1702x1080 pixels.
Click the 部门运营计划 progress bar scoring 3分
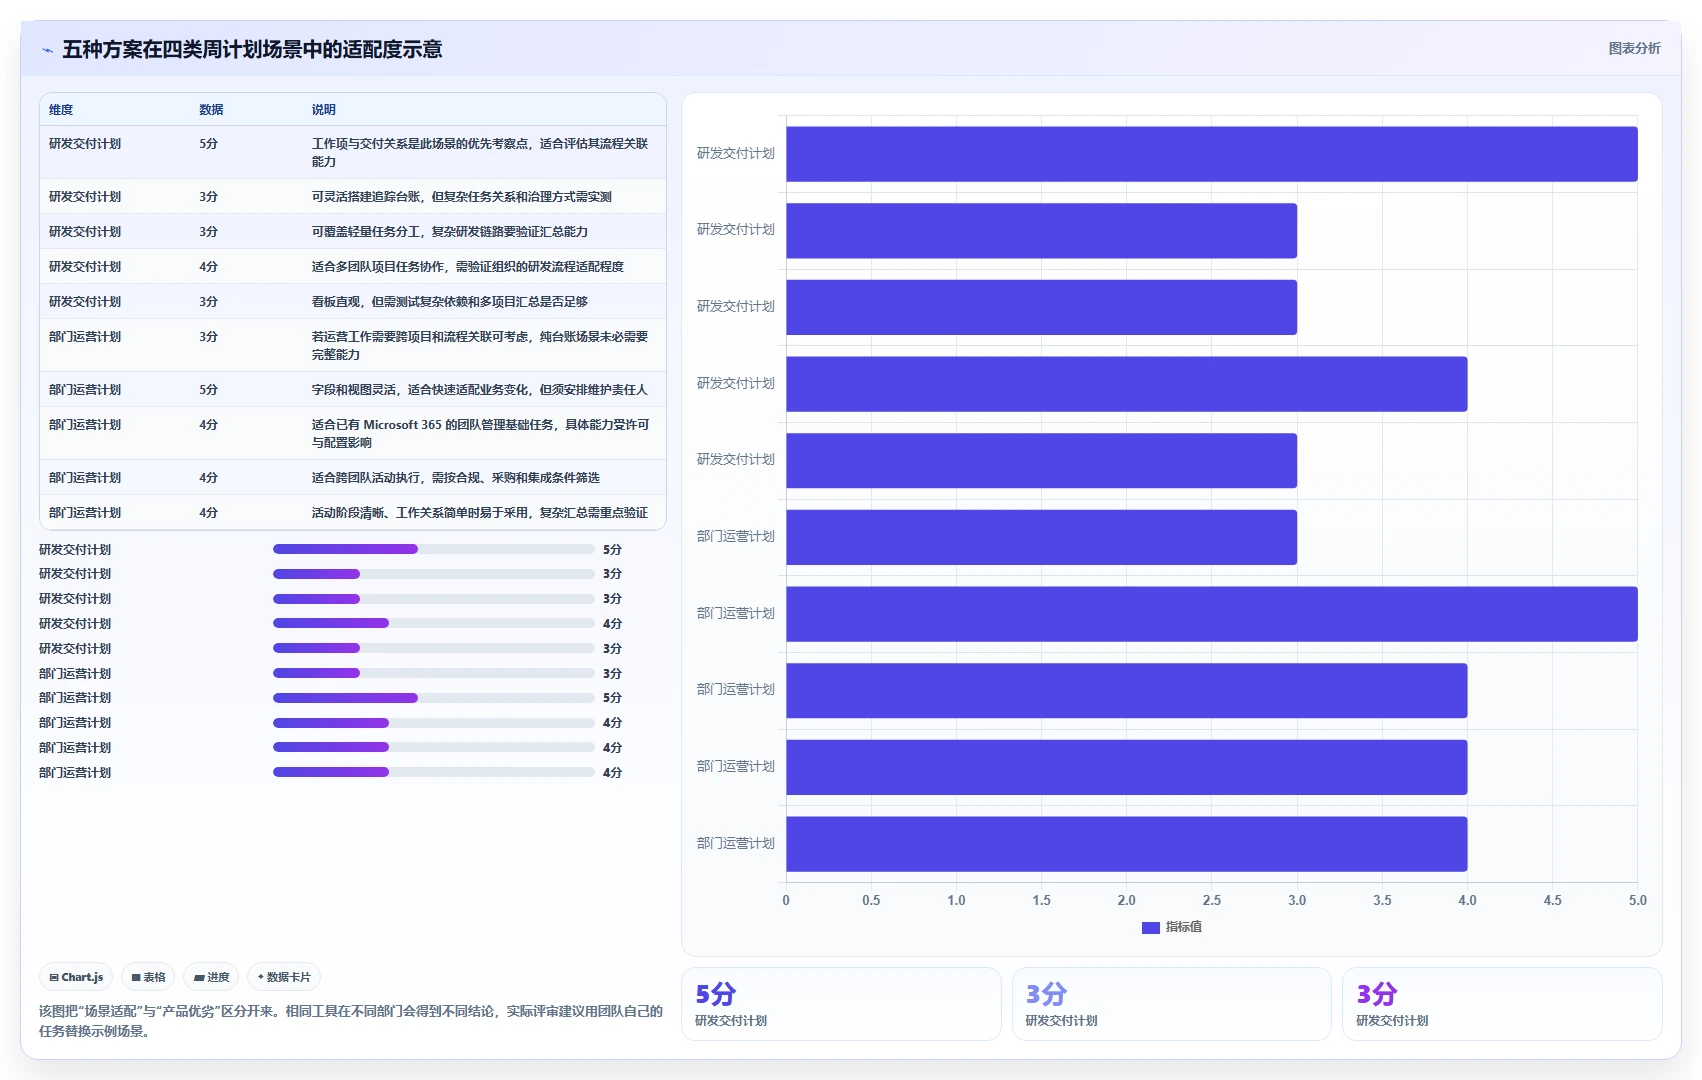[x=434, y=673]
